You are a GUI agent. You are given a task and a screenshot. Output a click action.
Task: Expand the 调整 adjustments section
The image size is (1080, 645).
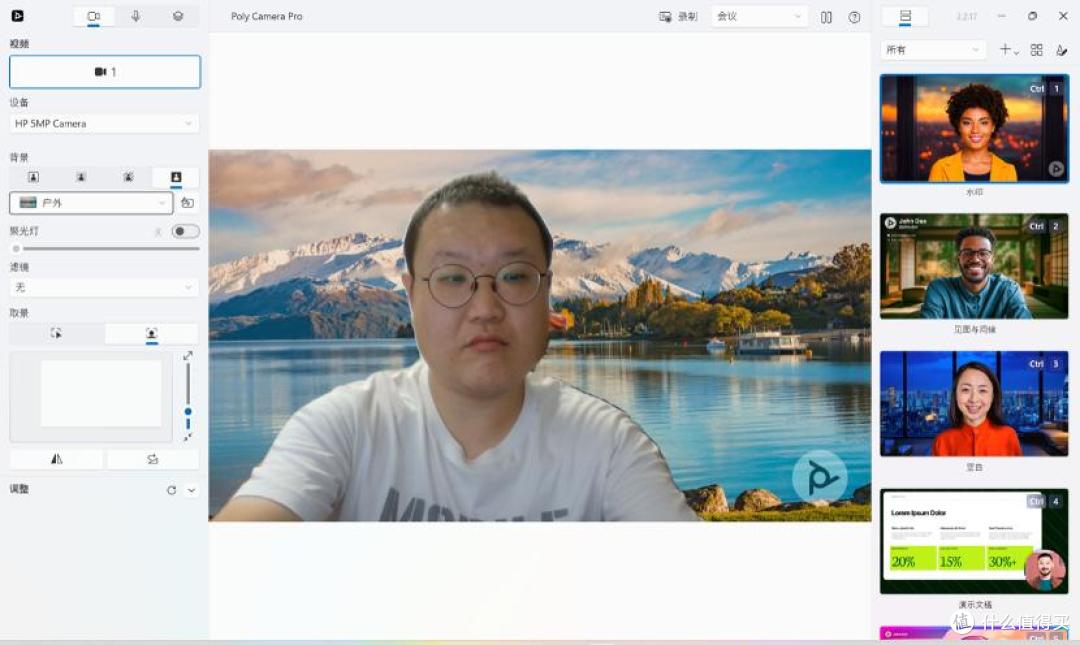[x=191, y=490]
